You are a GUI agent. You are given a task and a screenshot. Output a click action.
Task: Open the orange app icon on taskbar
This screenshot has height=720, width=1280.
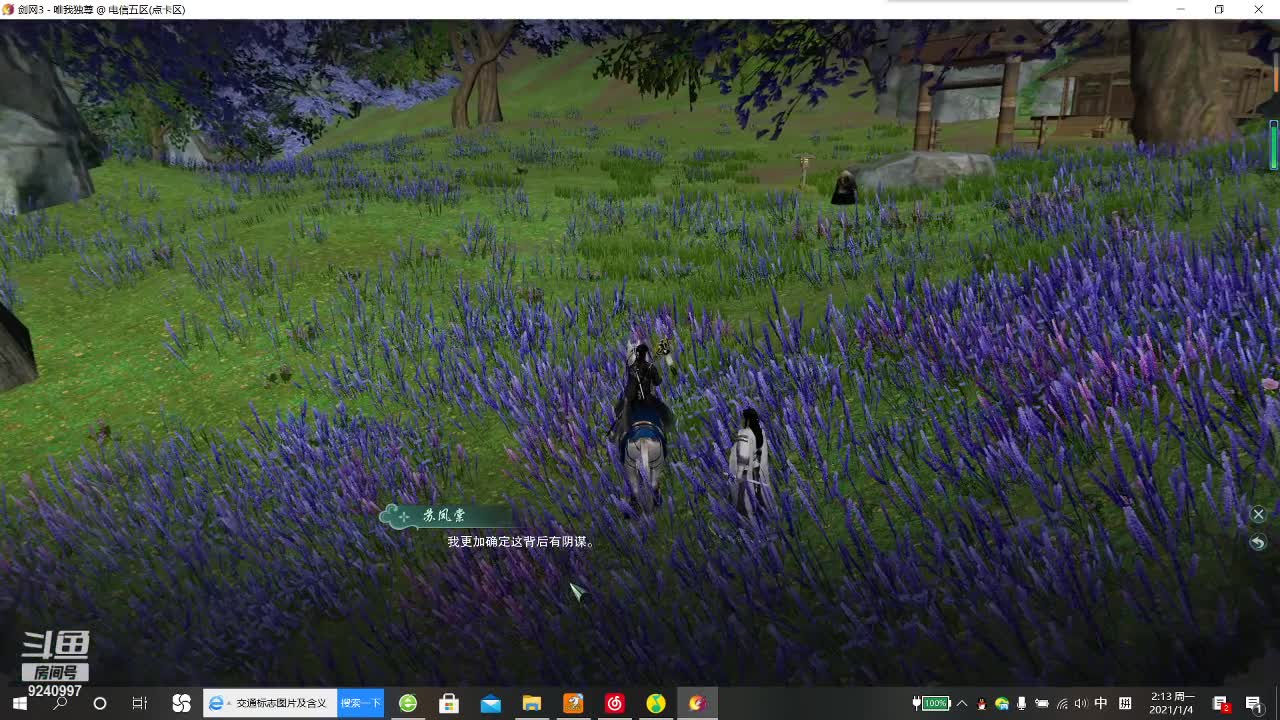pos(573,704)
